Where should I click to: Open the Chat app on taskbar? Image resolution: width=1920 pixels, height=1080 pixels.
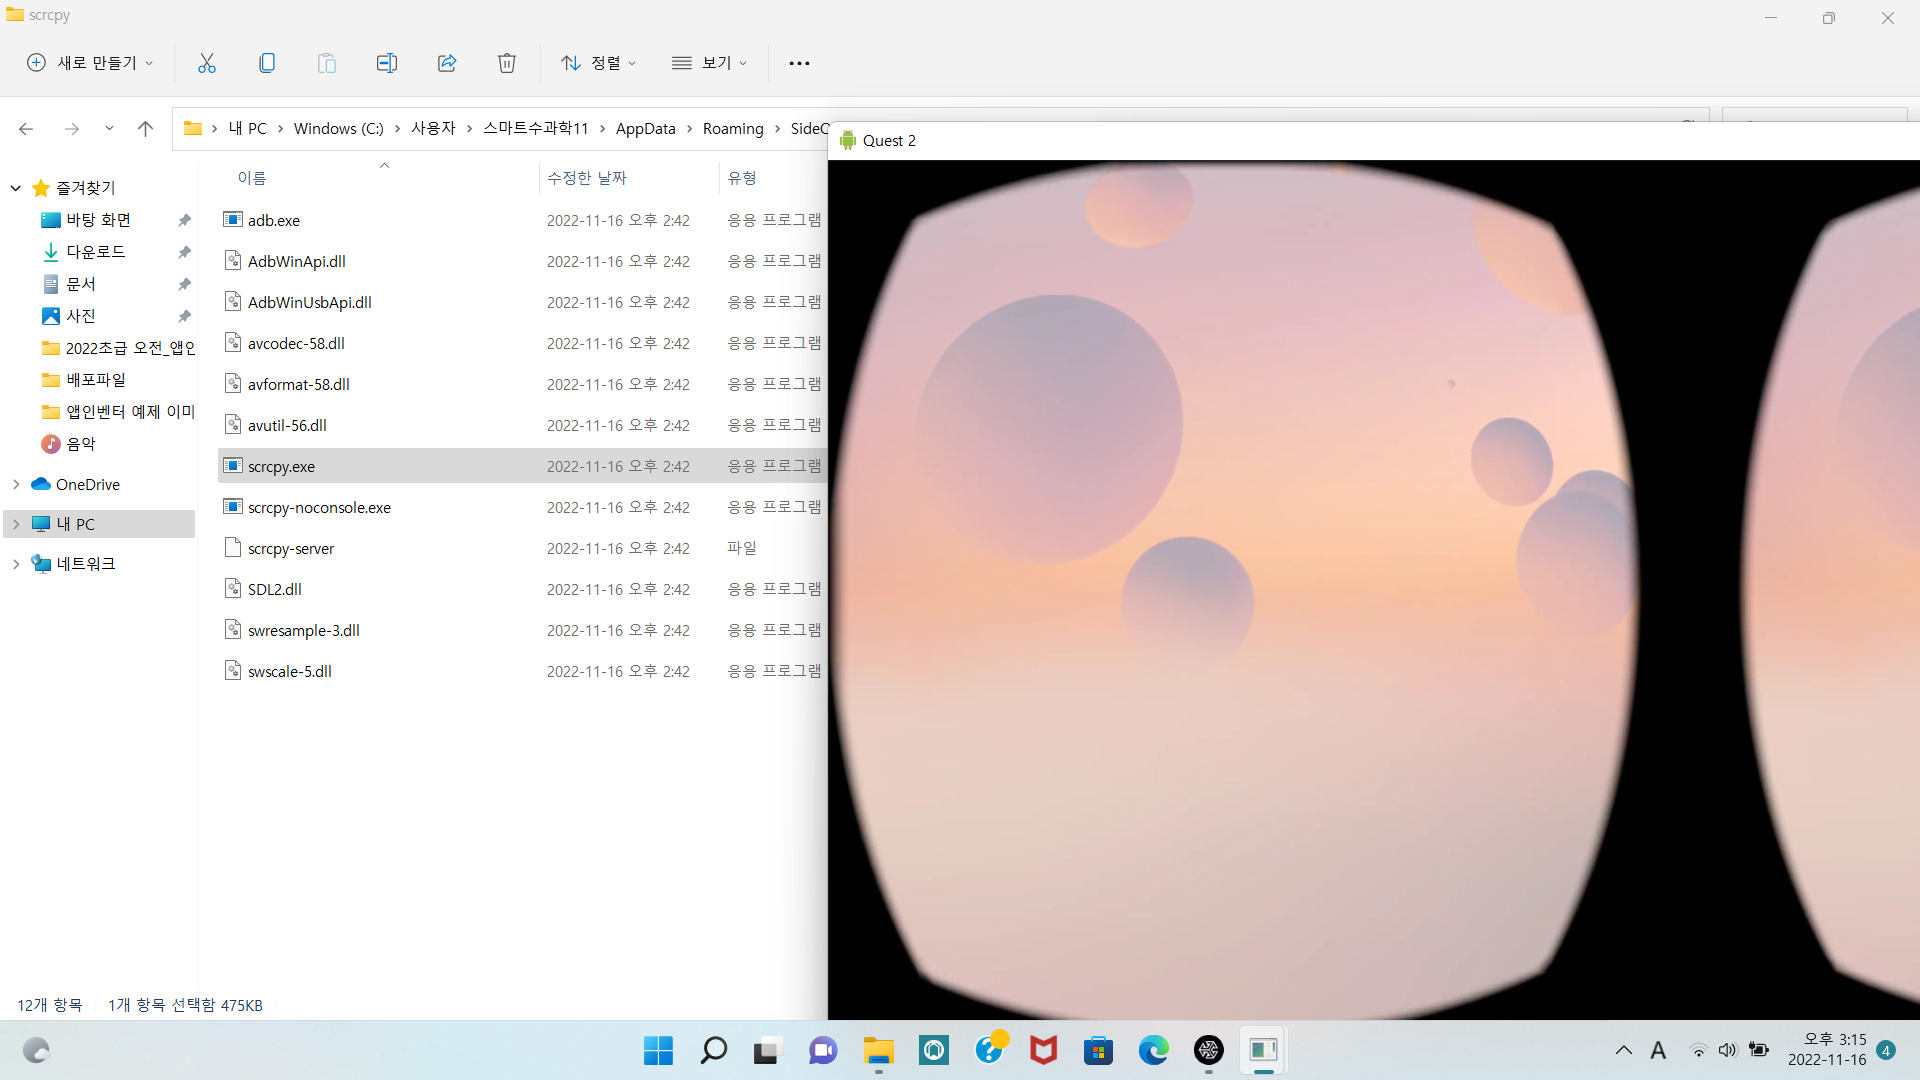(823, 1050)
